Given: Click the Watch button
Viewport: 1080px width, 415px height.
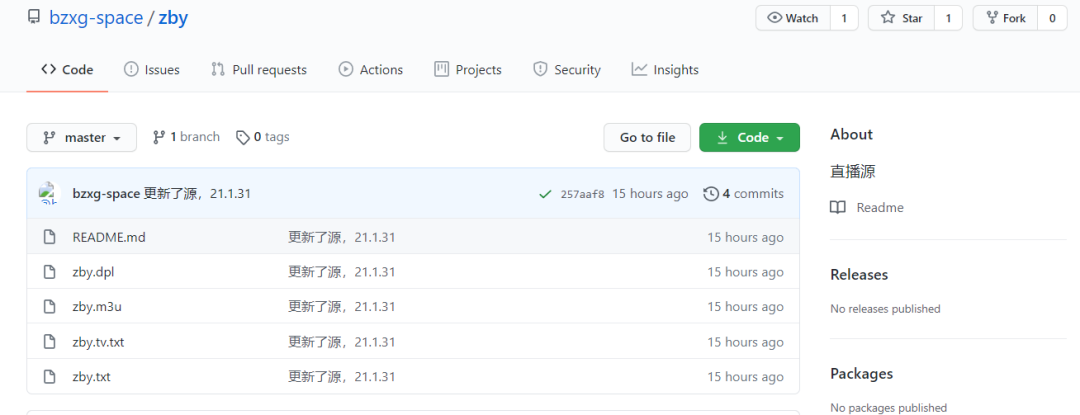Looking at the screenshot, I should click(793, 19).
